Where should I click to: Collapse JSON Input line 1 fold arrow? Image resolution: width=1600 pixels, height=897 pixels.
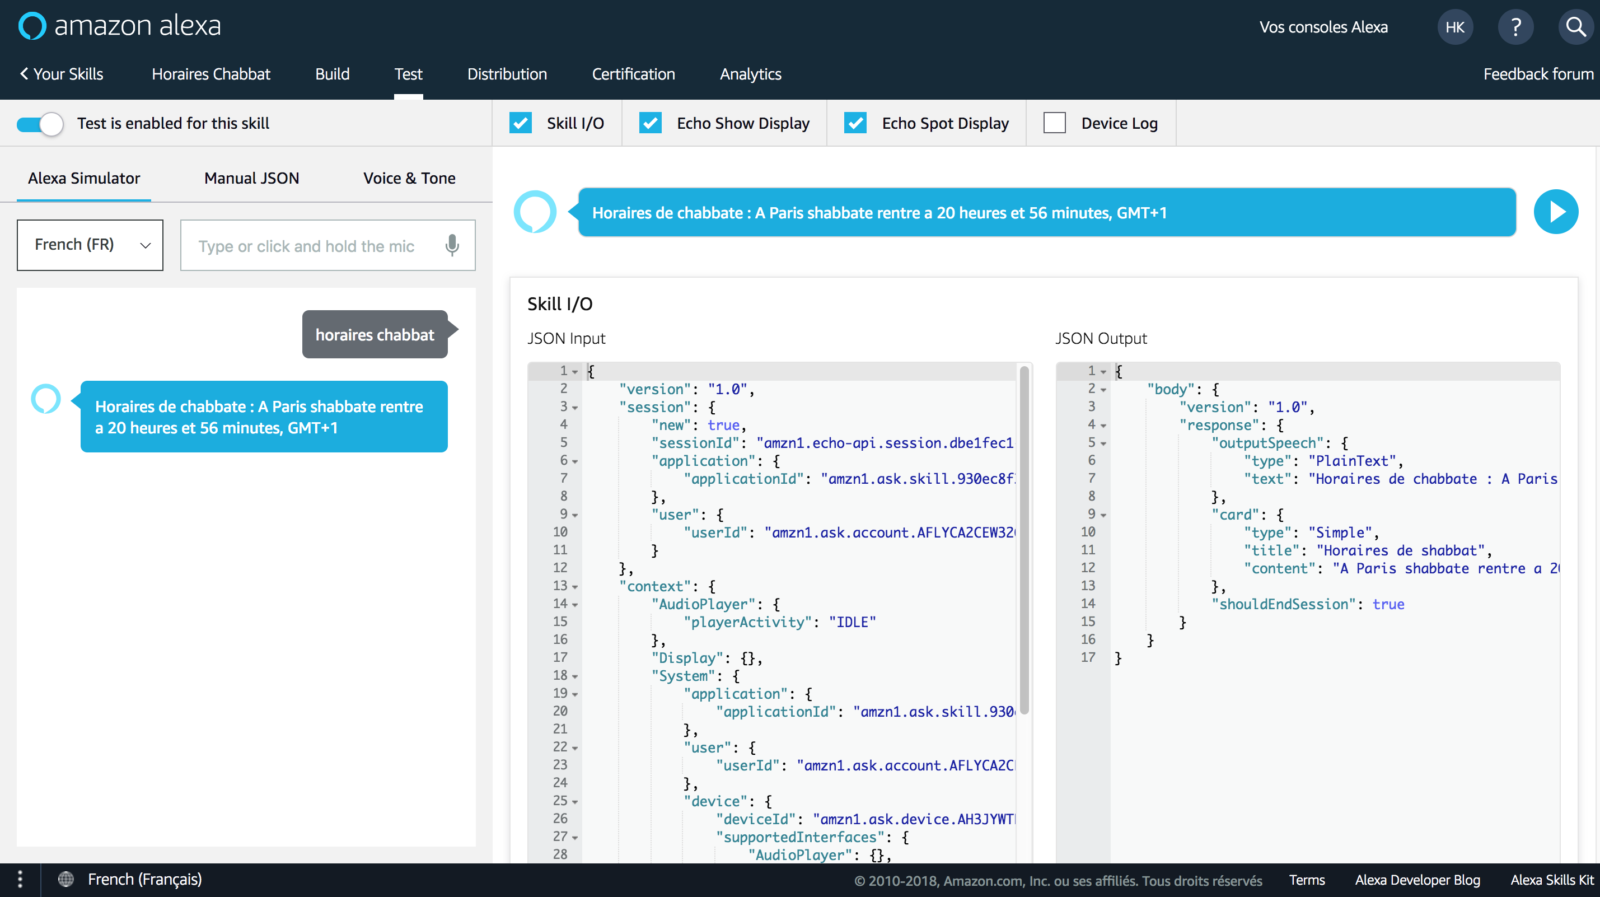coord(575,372)
